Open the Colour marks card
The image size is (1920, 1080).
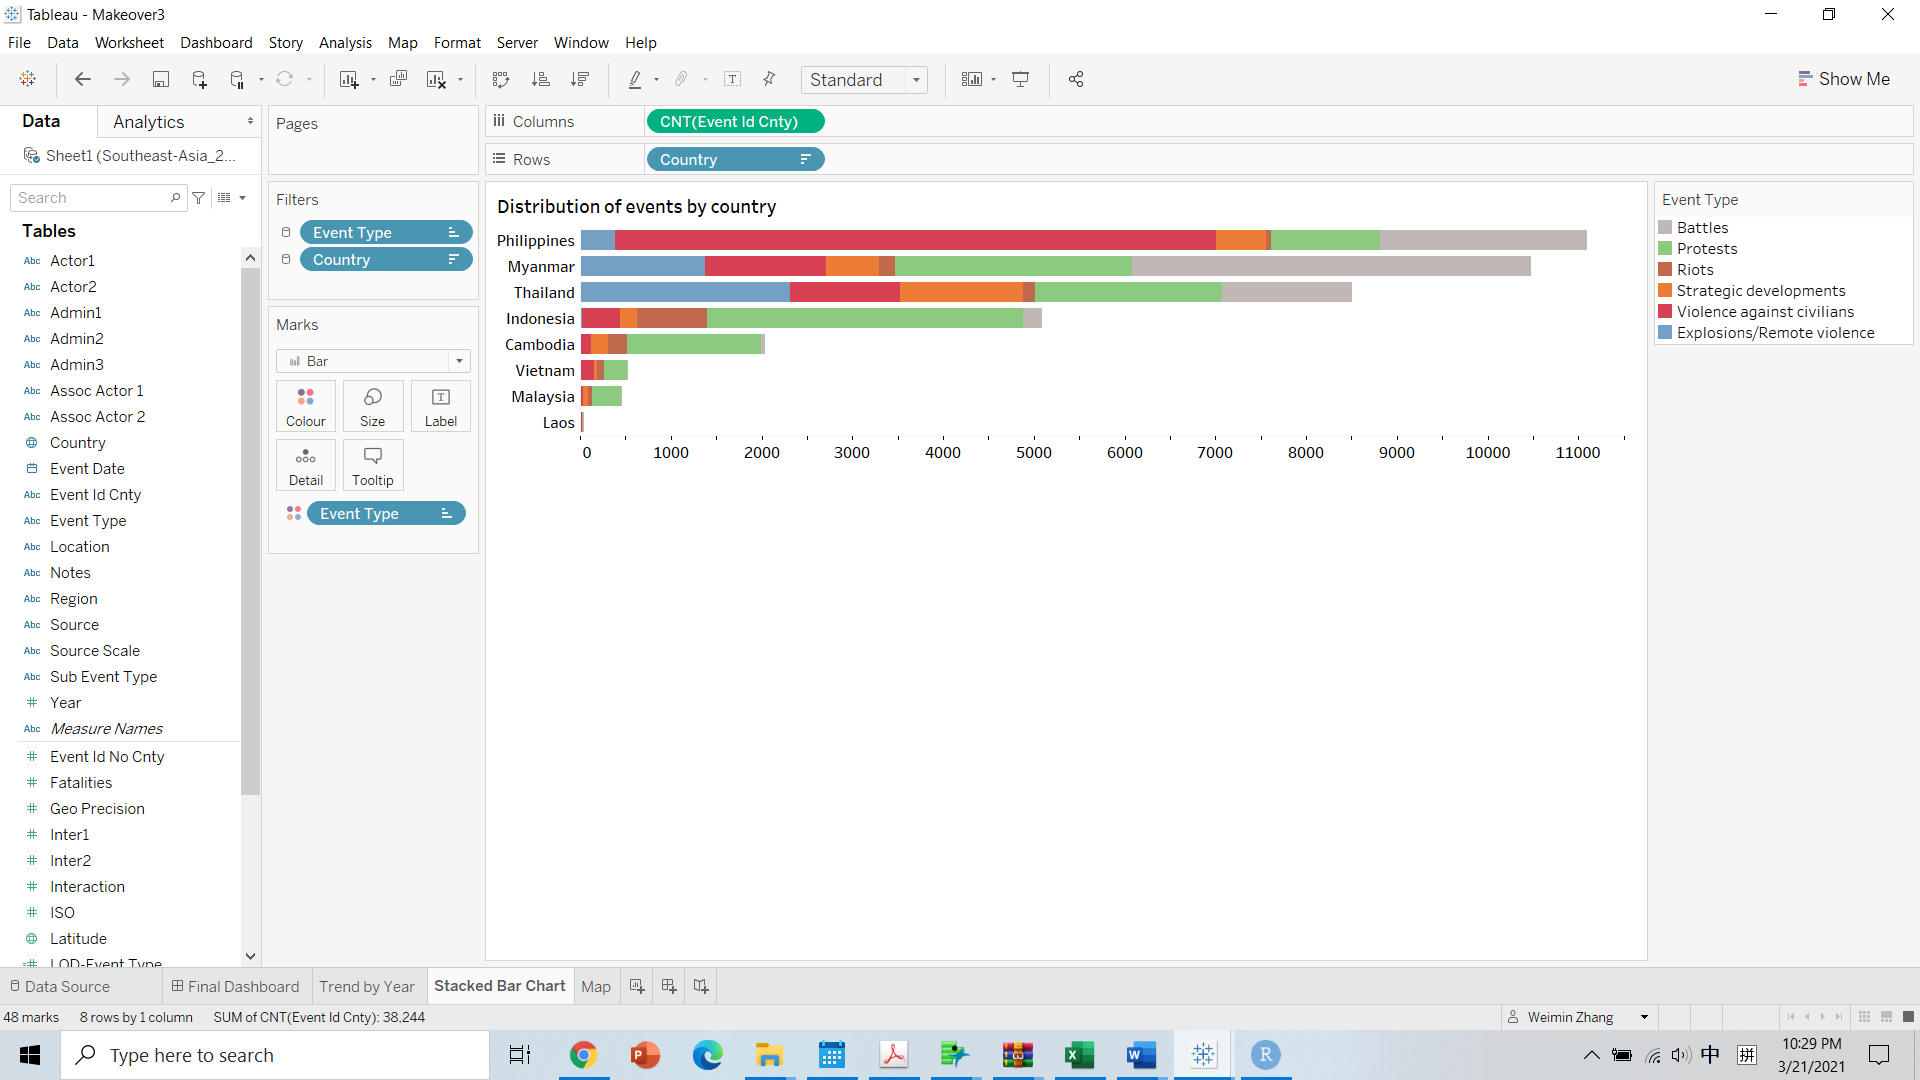pos(306,406)
